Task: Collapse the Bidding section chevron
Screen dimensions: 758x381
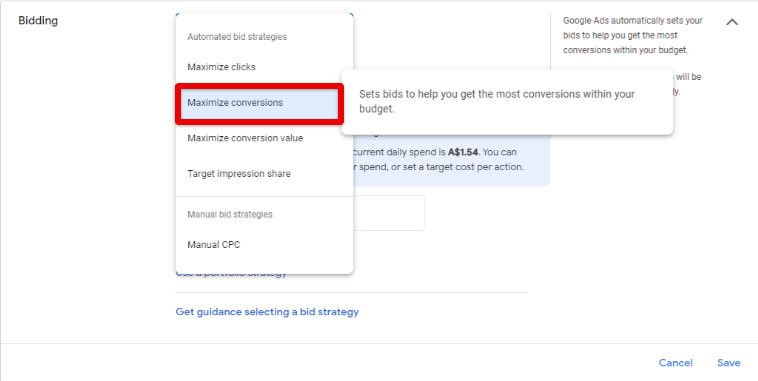Action: 732,22
